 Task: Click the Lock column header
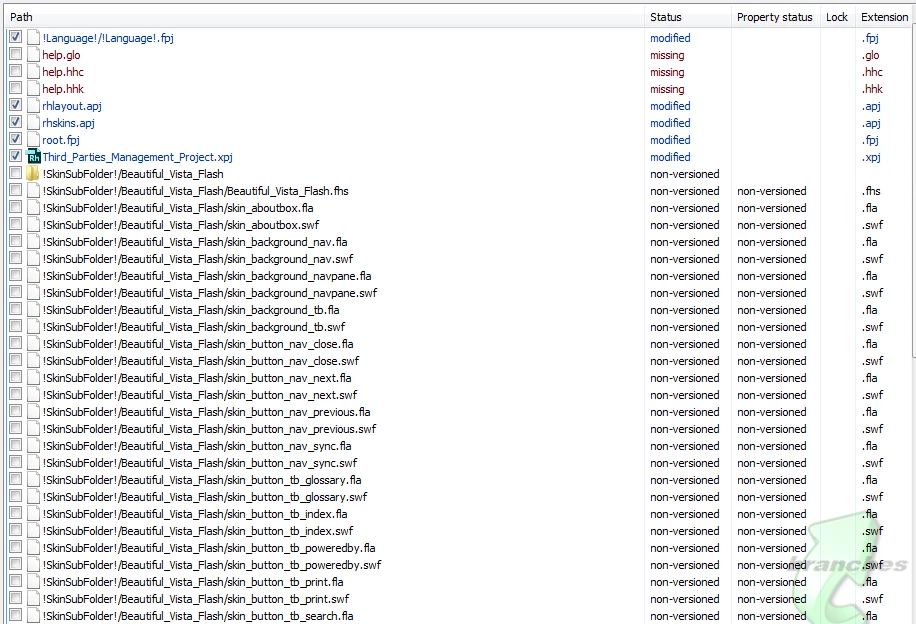[837, 17]
